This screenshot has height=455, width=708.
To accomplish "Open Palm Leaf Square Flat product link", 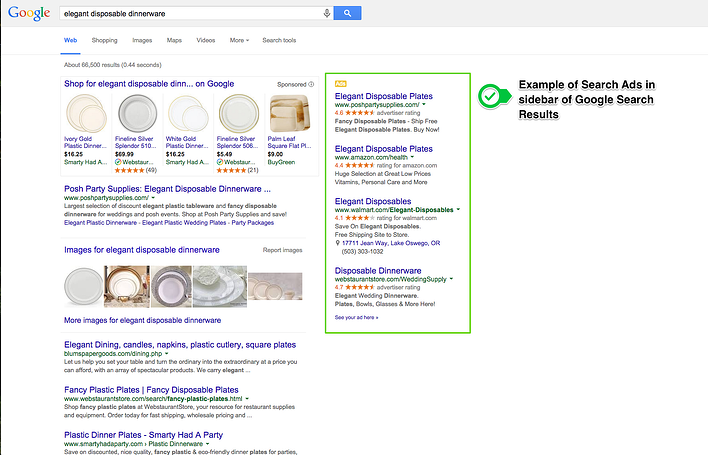I will click(289, 142).
